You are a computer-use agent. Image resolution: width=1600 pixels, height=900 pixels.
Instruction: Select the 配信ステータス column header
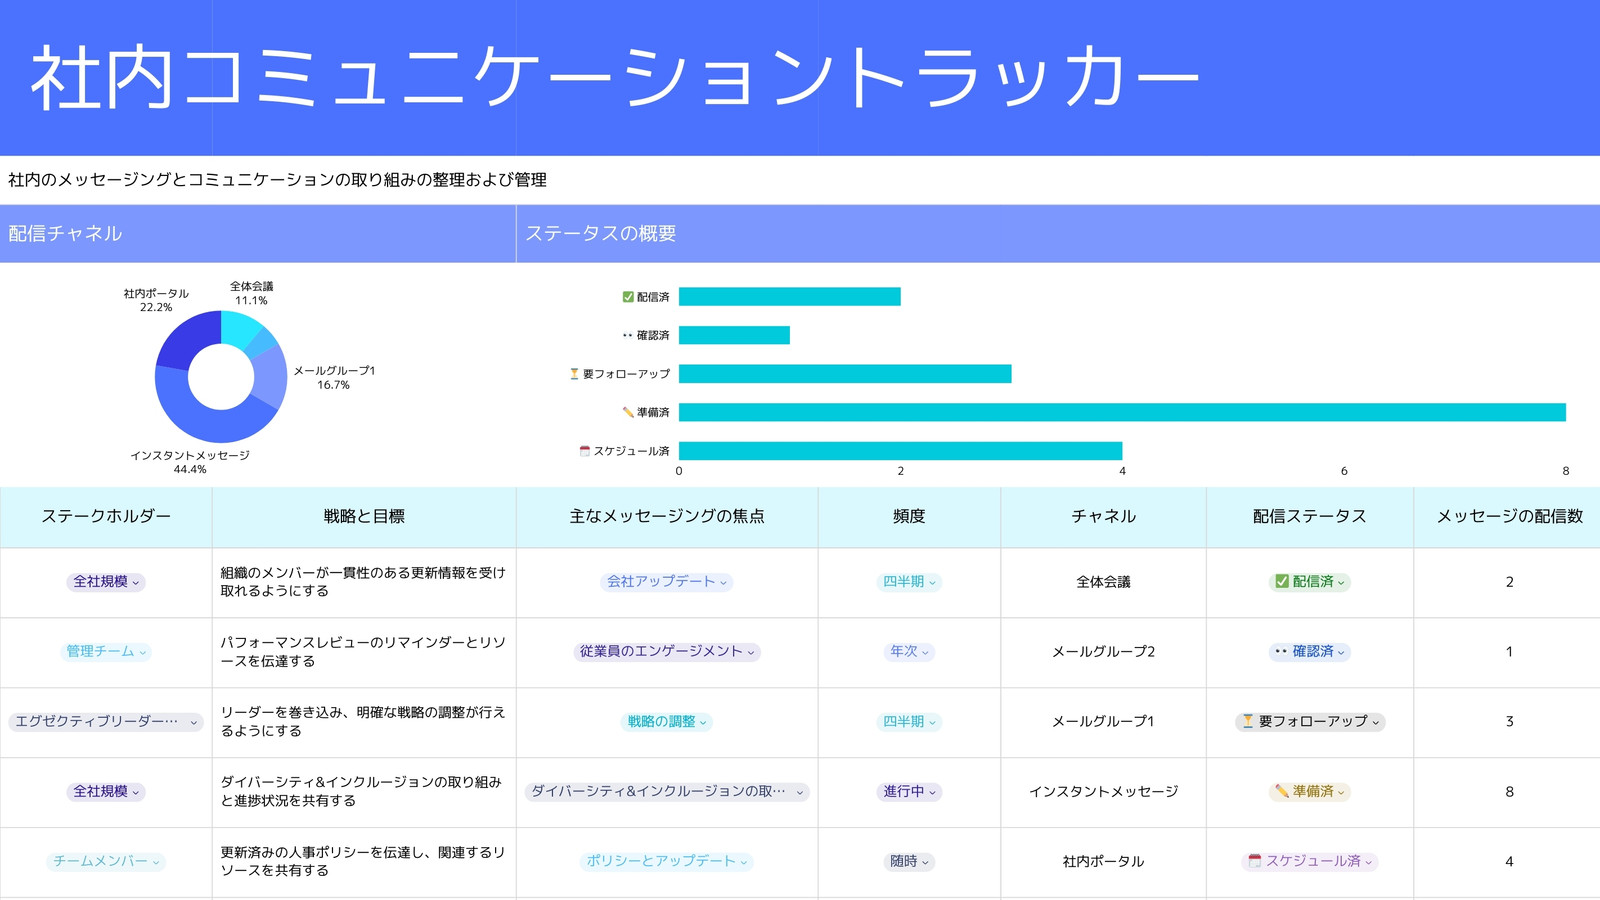(x=1310, y=517)
